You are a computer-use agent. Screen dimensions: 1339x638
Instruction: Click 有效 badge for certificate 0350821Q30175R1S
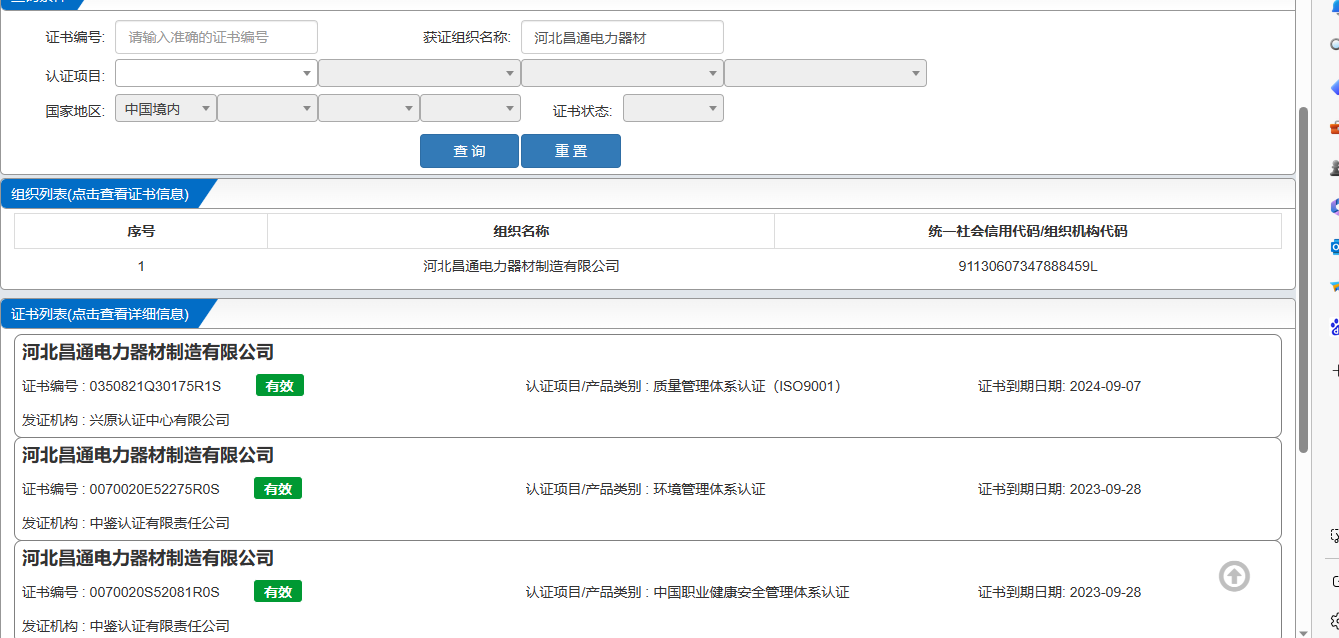coord(279,386)
